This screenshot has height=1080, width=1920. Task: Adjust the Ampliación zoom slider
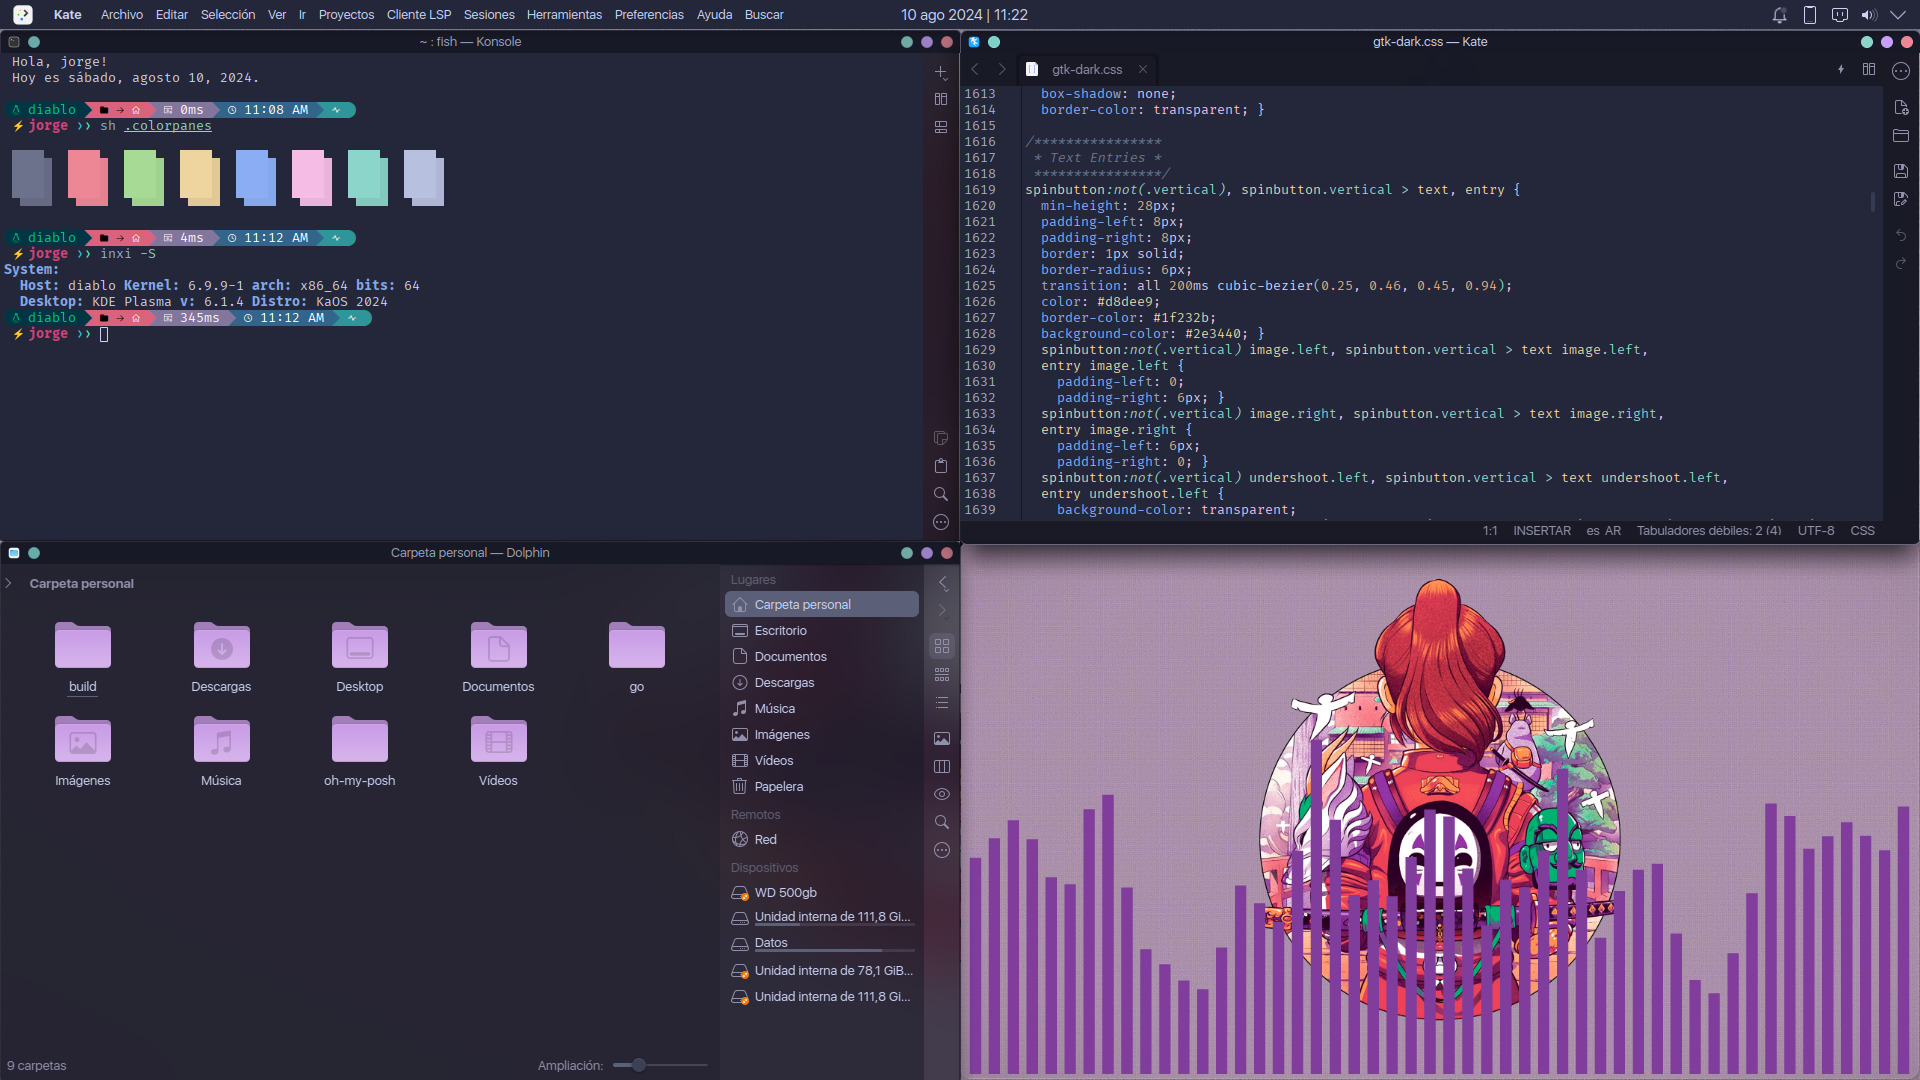point(660,1066)
